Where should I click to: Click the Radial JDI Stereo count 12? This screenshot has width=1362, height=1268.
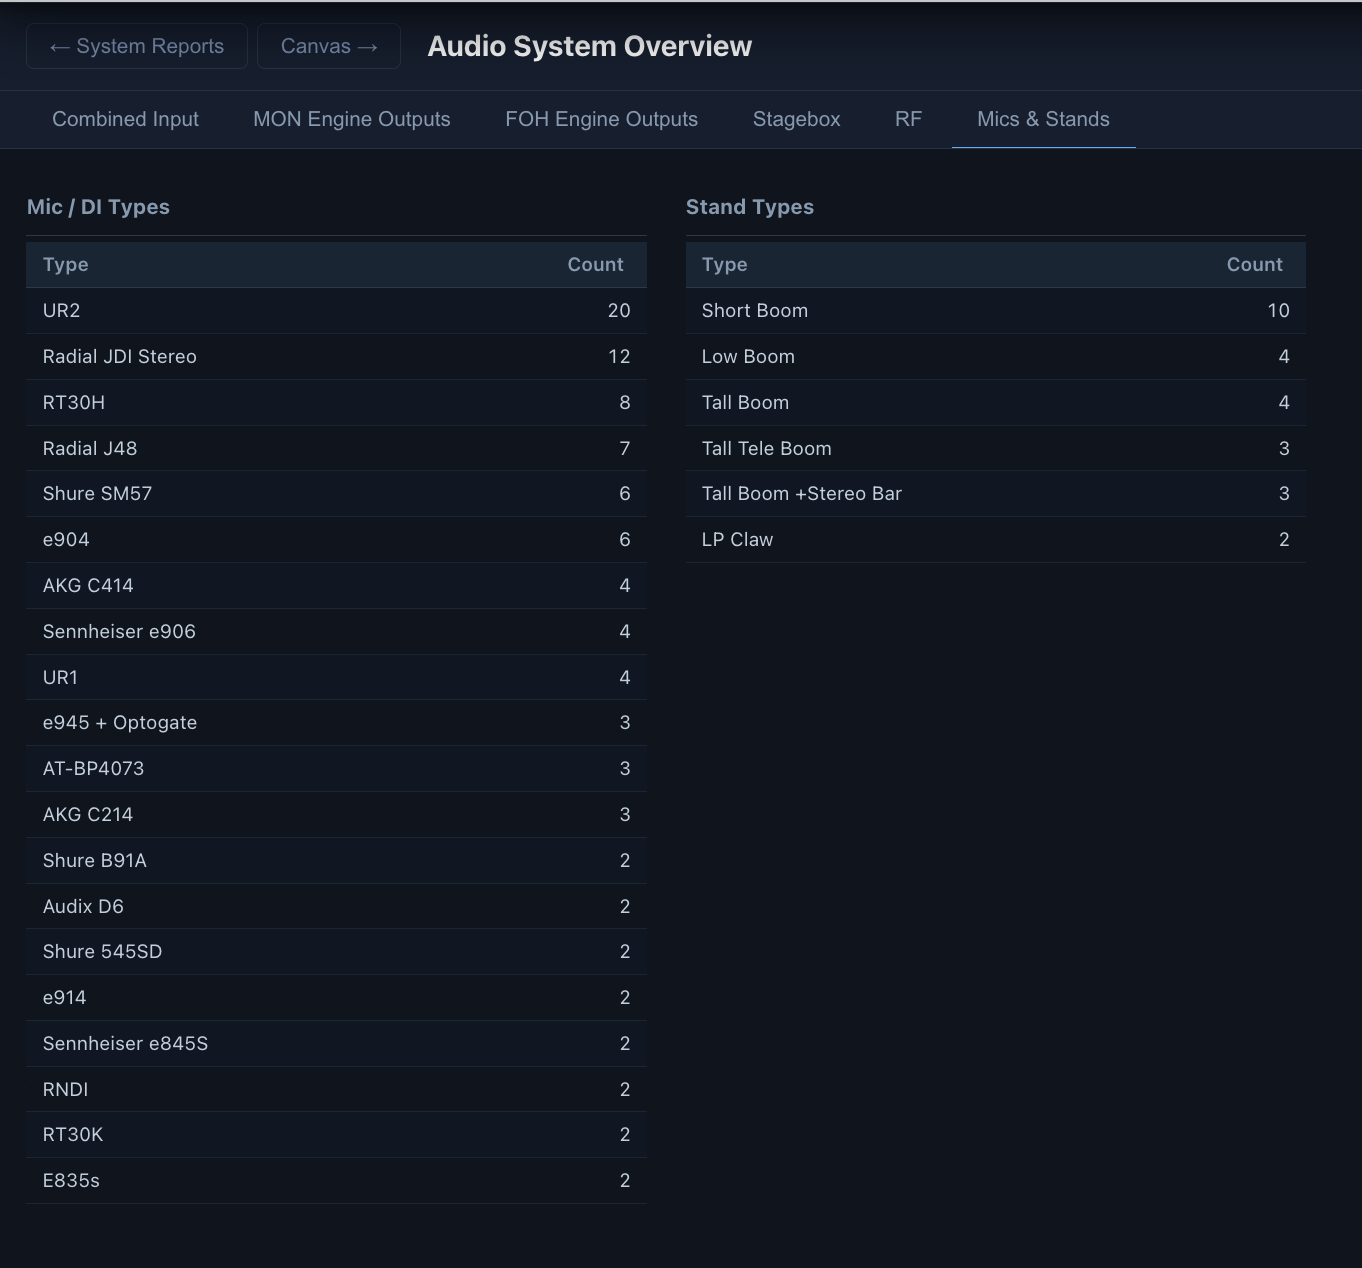619,357
